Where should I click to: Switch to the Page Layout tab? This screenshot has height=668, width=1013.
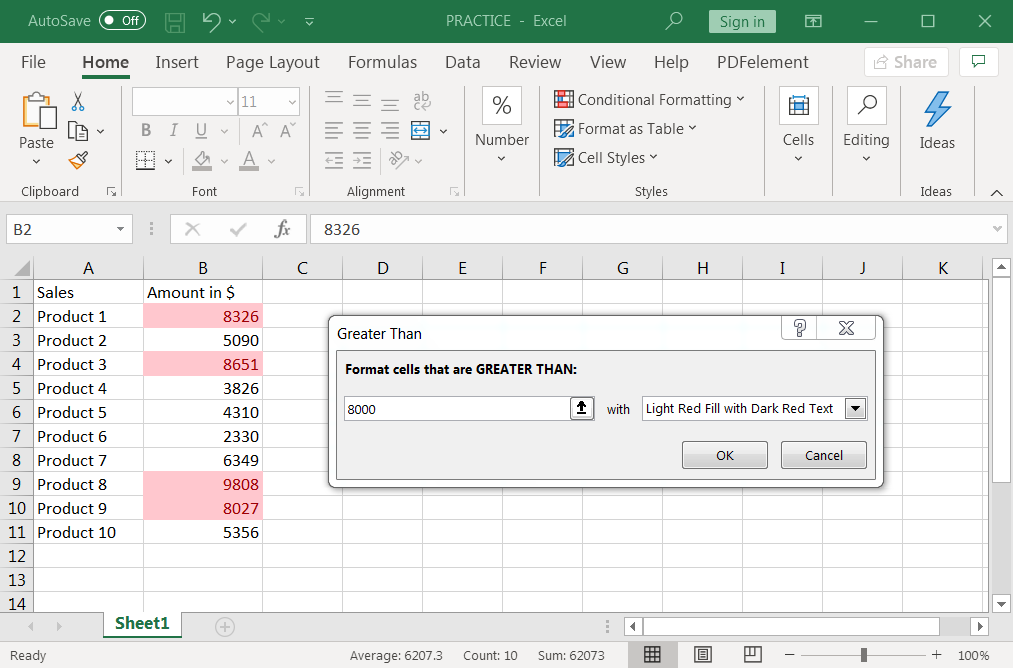tap(273, 62)
